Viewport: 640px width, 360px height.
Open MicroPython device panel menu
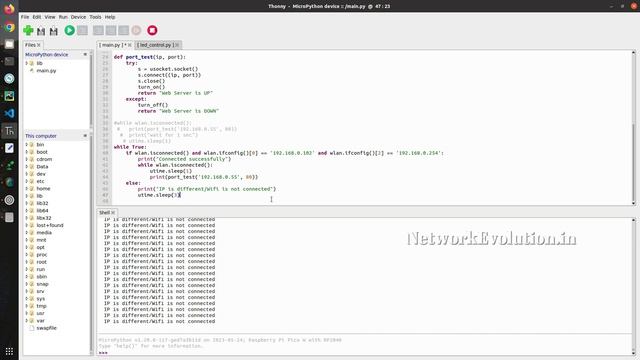coord(85,54)
